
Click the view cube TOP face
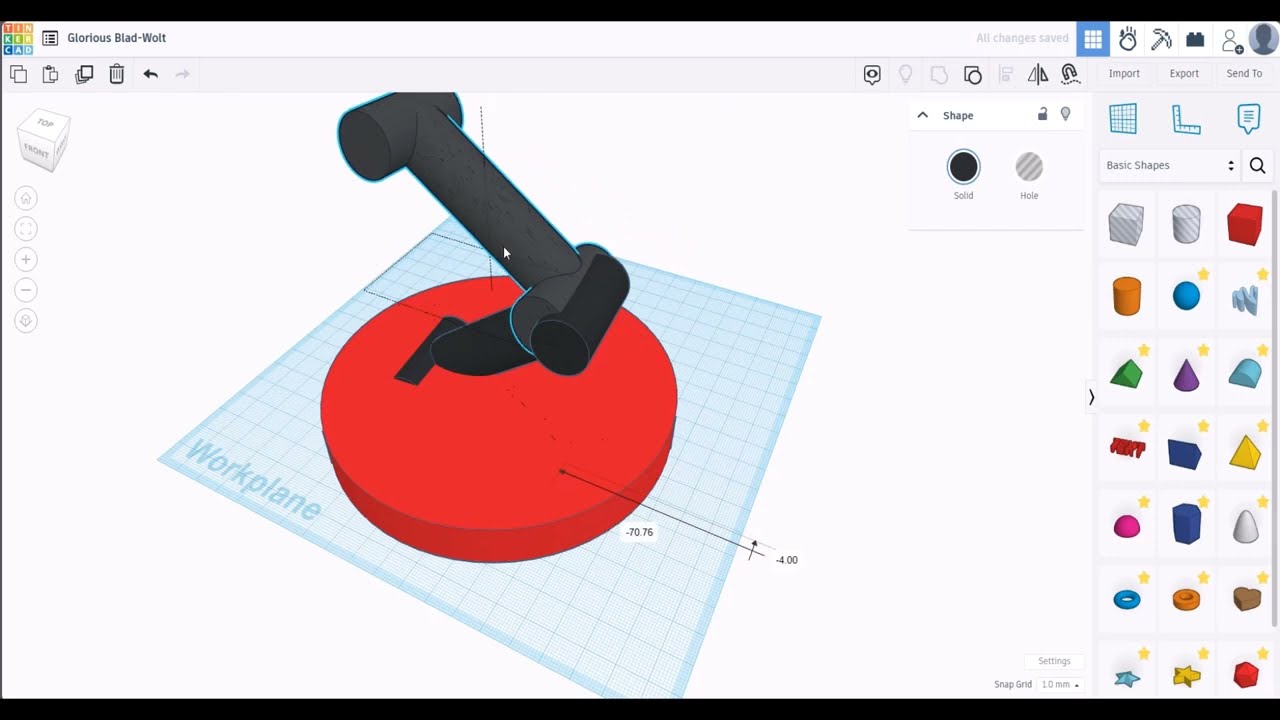[x=45, y=125]
